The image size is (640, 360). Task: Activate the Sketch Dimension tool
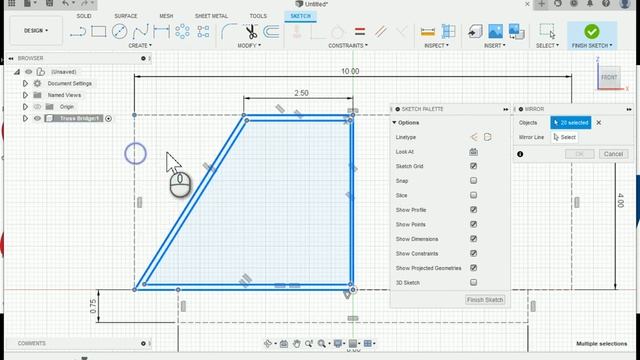(x=161, y=31)
